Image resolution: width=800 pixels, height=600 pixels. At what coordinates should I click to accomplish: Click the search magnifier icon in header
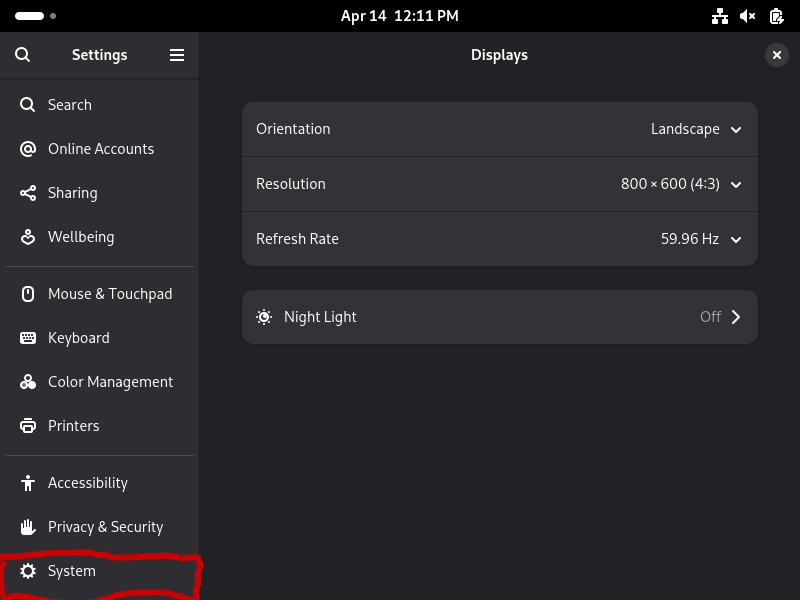(x=23, y=55)
